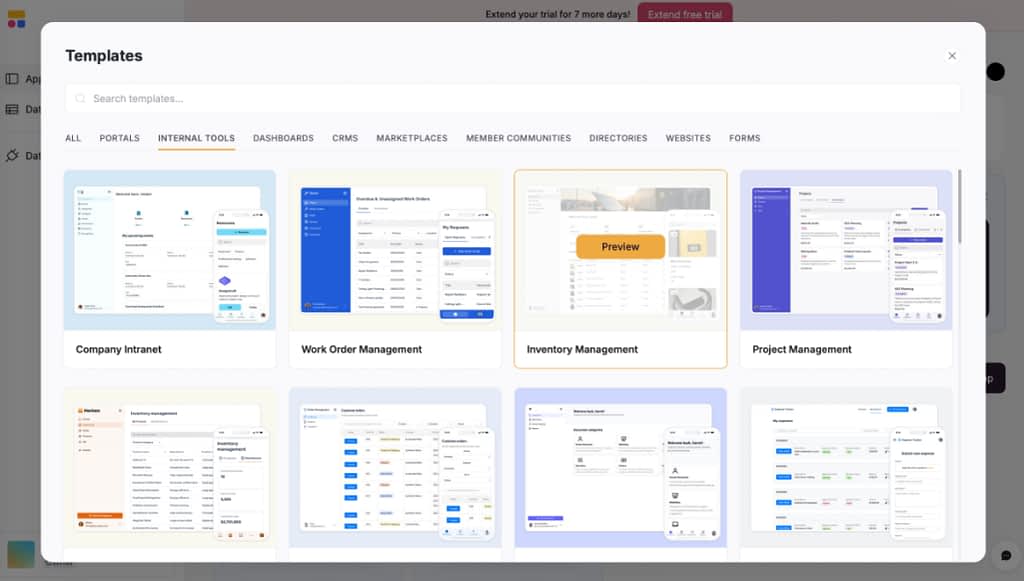Click the Company Intranet title text

pyautogui.click(x=118, y=349)
